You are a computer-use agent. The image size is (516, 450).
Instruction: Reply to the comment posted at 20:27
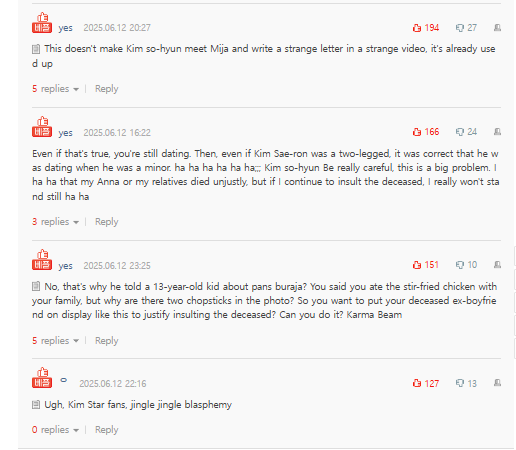coord(107,89)
